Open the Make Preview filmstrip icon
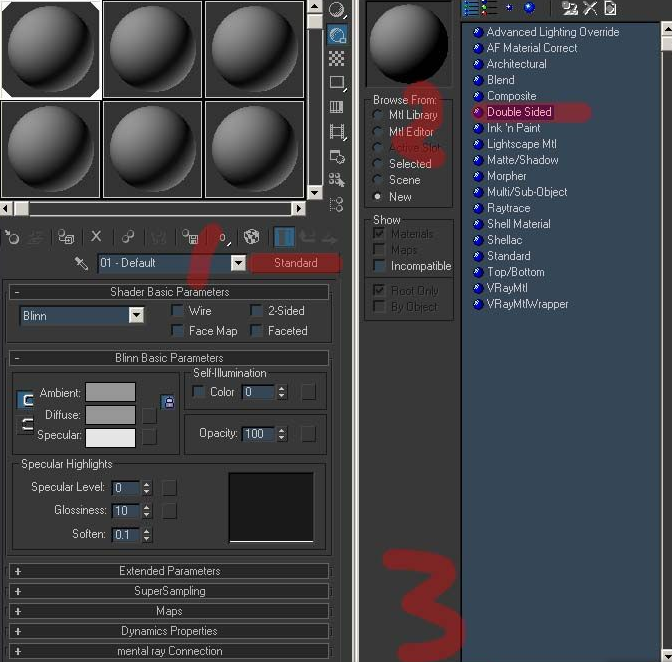672x662 pixels. click(x=337, y=131)
